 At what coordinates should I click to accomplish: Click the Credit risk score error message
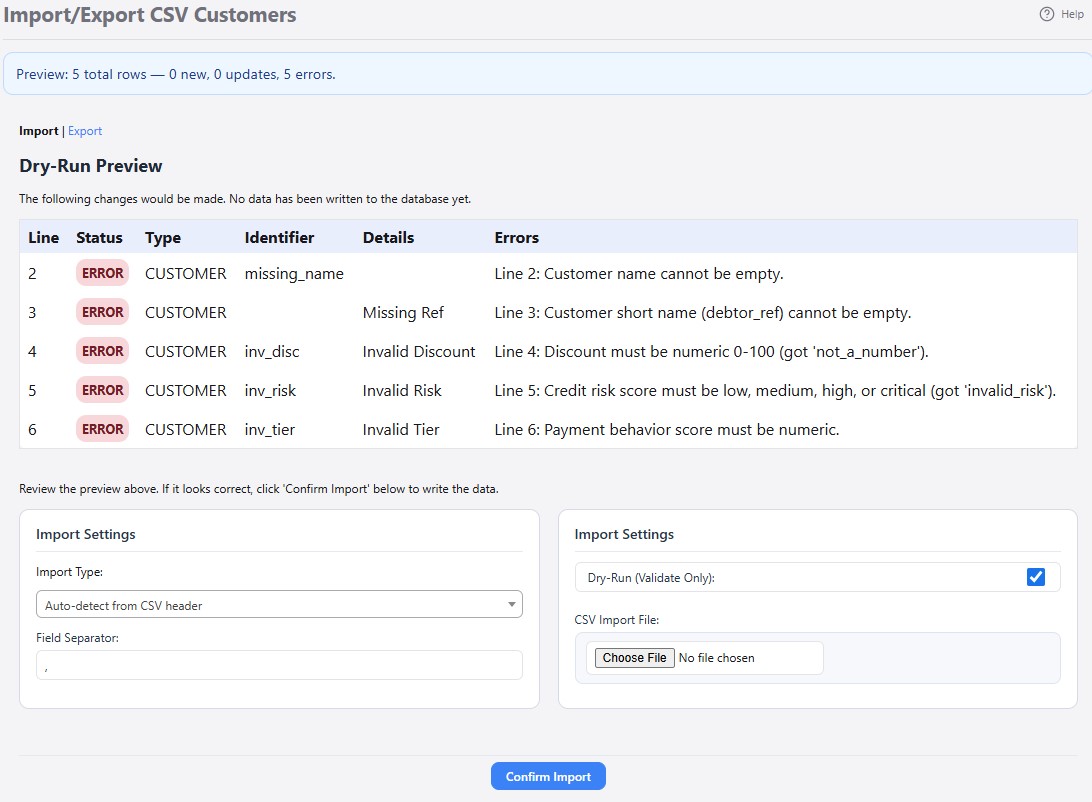tap(775, 391)
